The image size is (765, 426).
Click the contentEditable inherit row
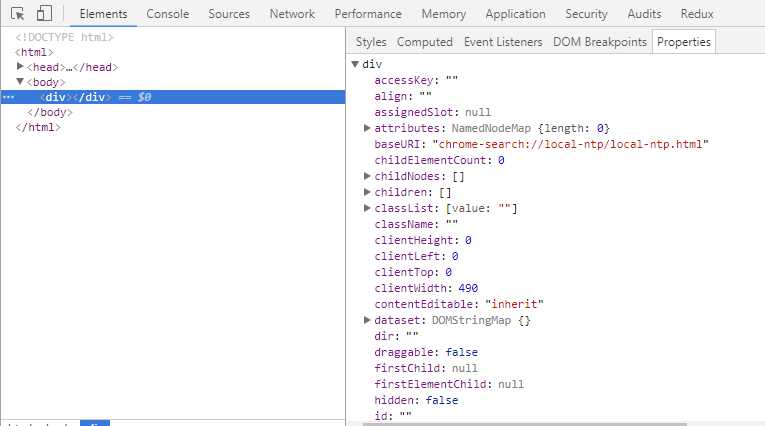click(459, 304)
